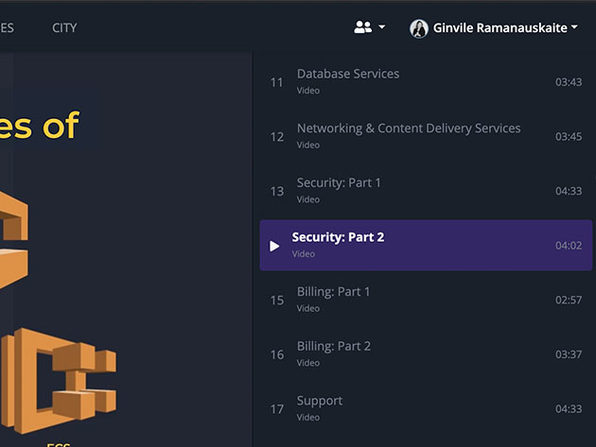This screenshot has width=596, height=447.
Task: Open the Ginvile Ramanauskaite user name menu
Action: coord(500,28)
